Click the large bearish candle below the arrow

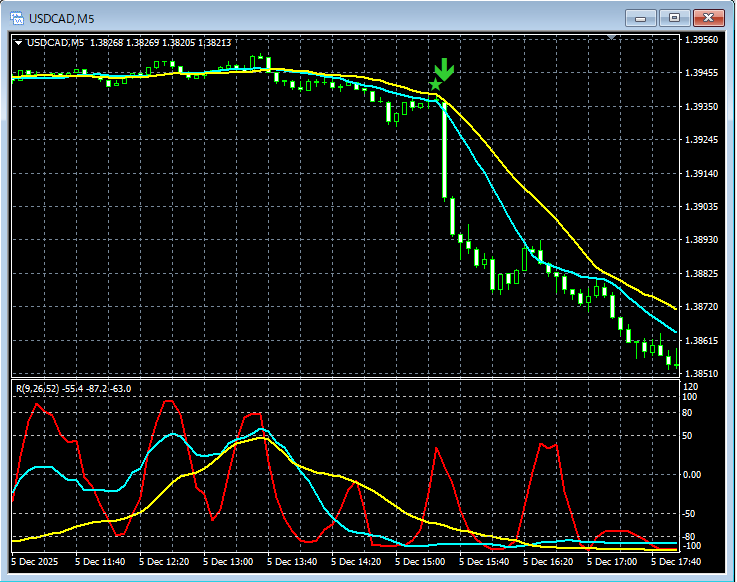pos(443,150)
